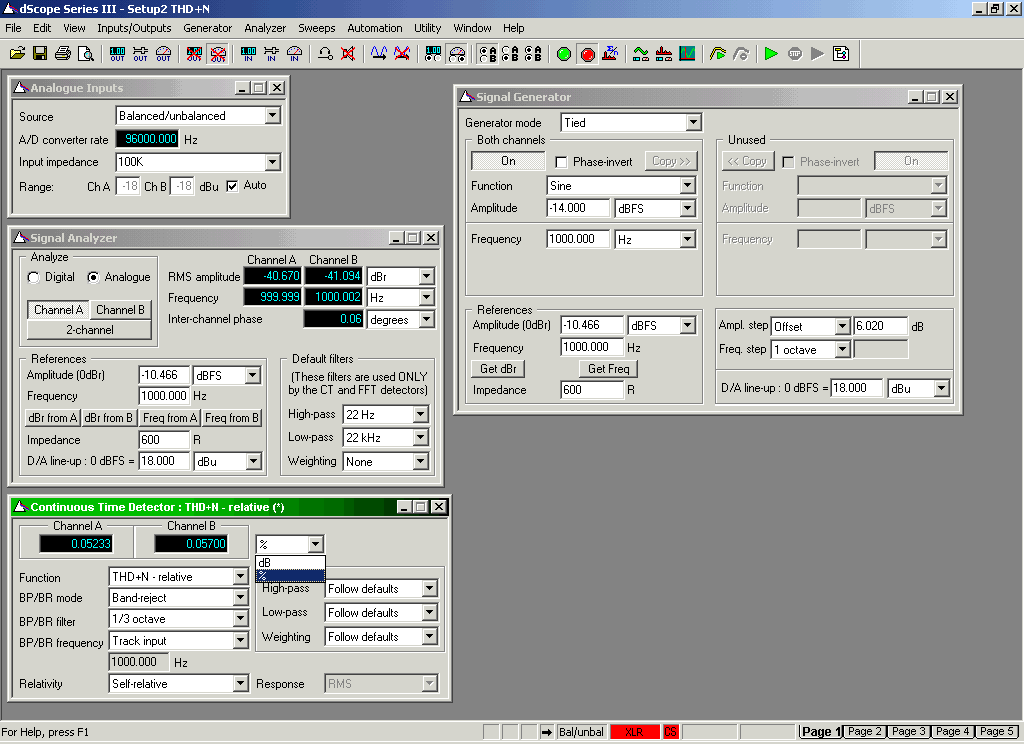Choose dB from the open units list
1024x744 pixels.
[290, 562]
